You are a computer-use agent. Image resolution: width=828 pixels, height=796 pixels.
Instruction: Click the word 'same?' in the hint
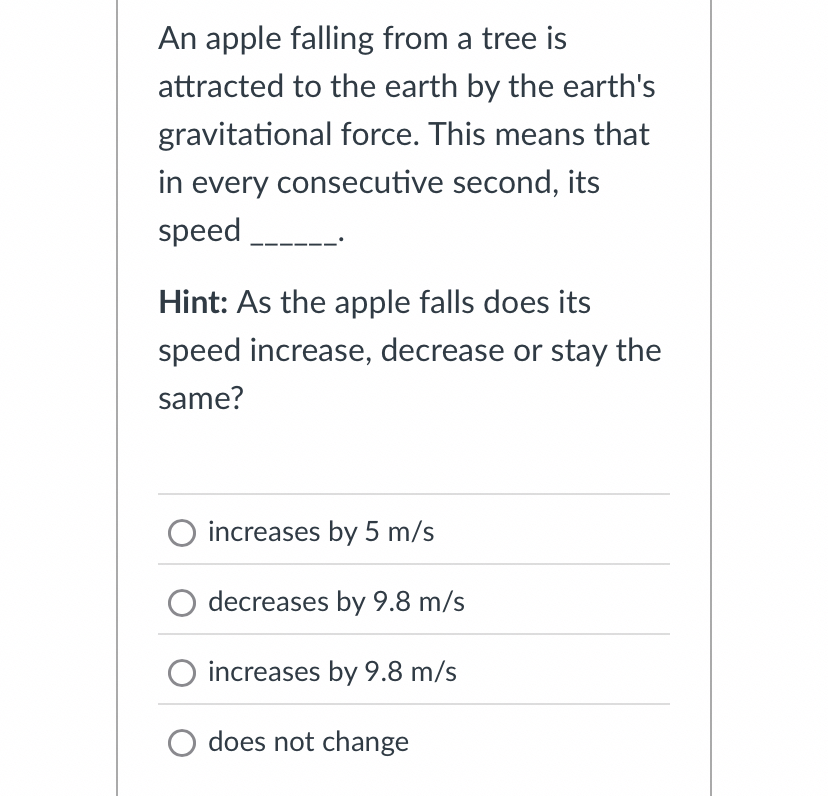(x=201, y=399)
